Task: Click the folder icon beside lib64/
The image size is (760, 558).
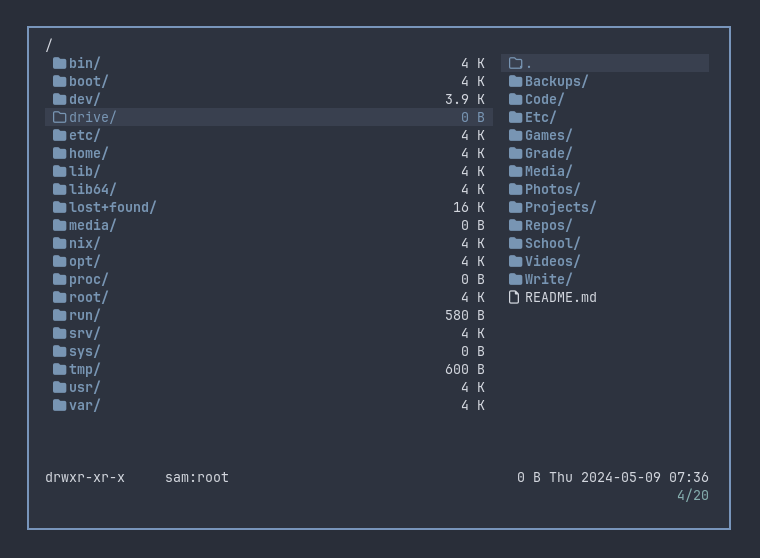Action: pos(59,189)
